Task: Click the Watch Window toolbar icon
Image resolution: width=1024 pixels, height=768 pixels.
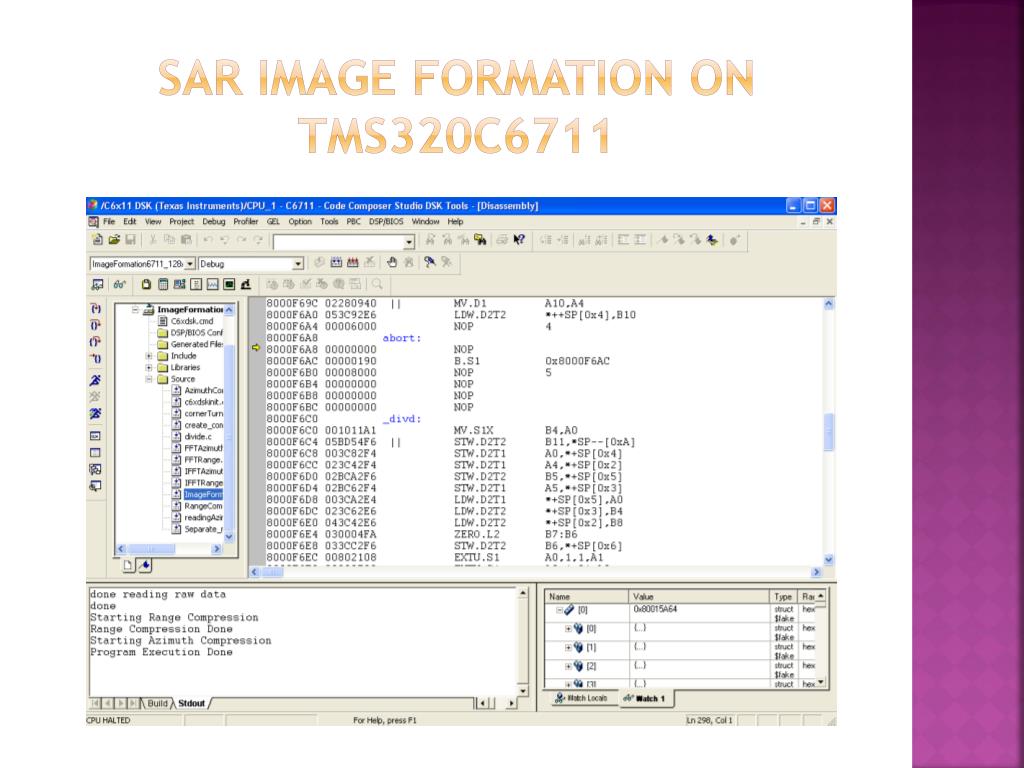Action: coord(98,284)
